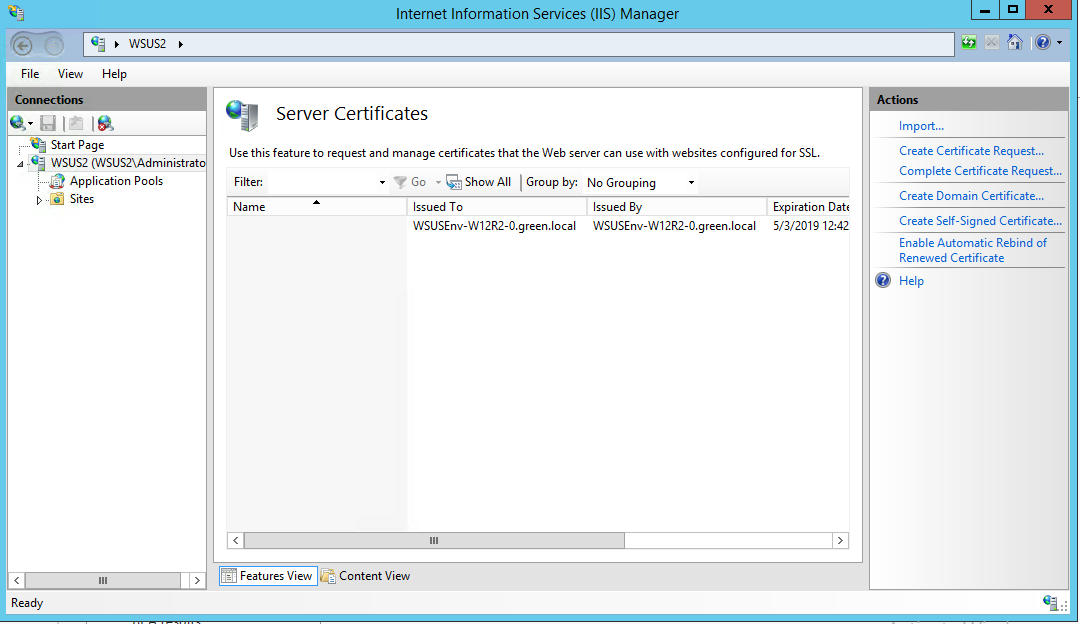Click the certificate list horizontal scrollbar thumb
The width and height of the screenshot is (1080, 624).
click(x=434, y=541)
